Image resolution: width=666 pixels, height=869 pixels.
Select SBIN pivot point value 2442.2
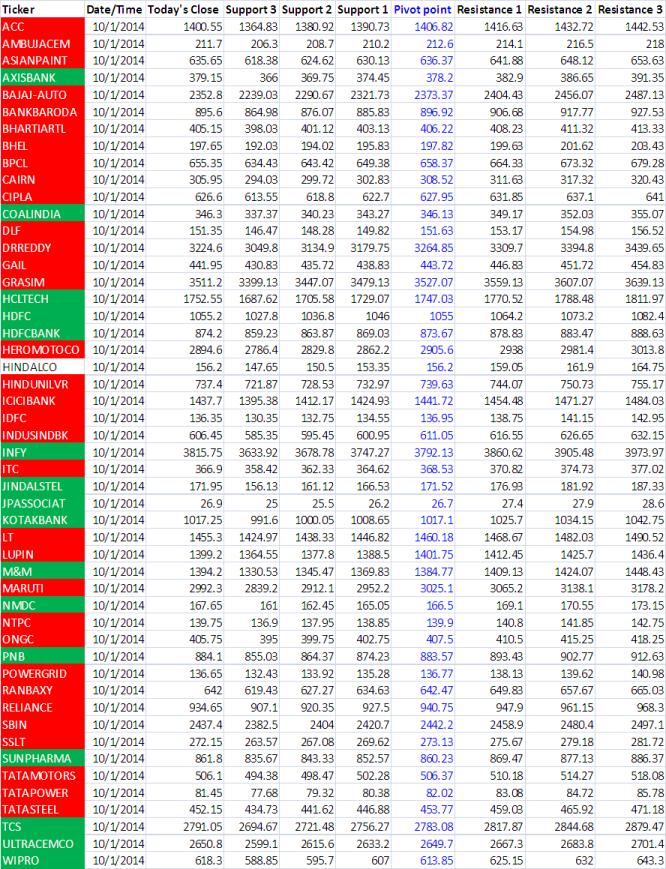[437, 724]
